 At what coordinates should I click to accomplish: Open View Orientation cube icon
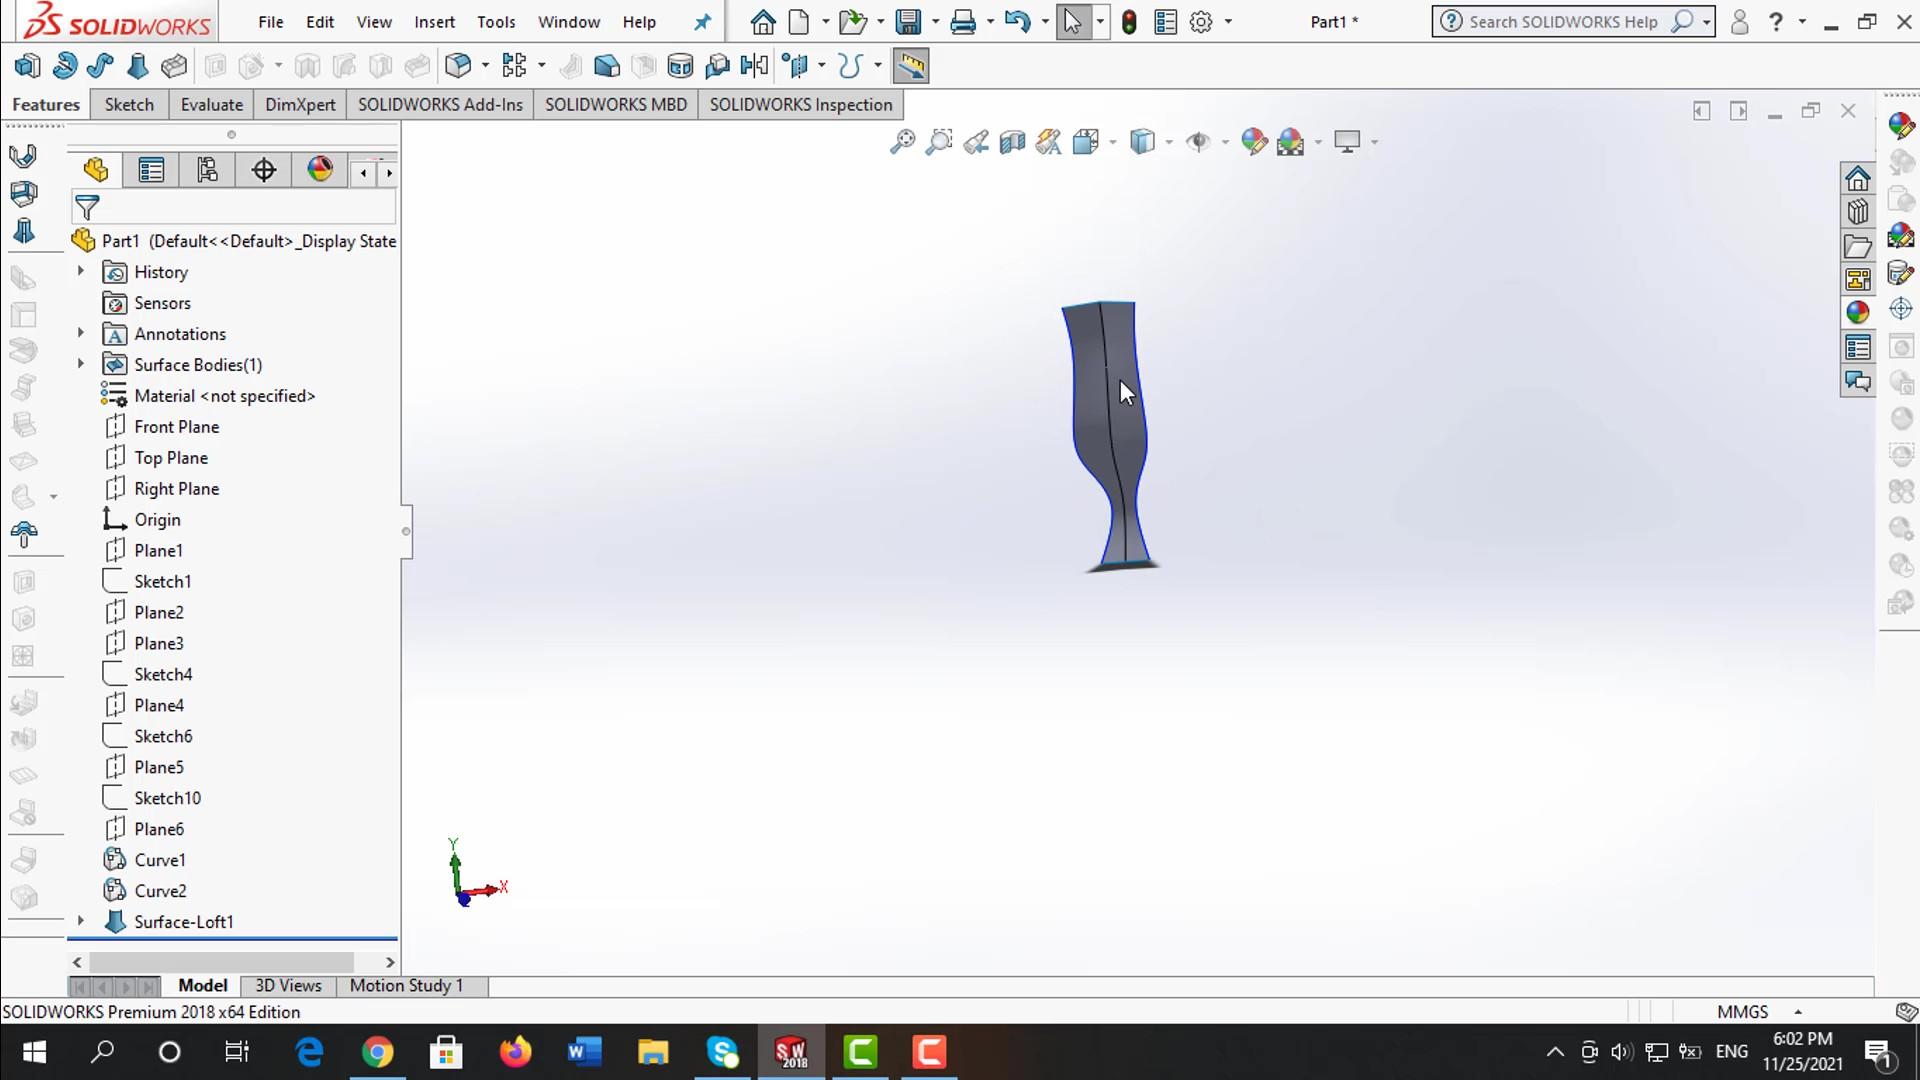click(1086, 142)
